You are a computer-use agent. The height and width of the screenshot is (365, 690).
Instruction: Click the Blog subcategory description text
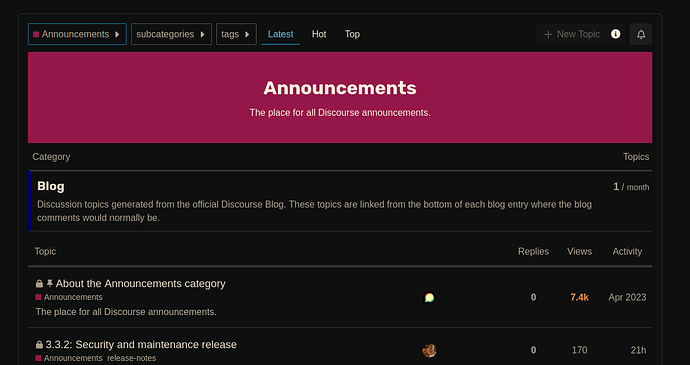(x=314, y=211)
